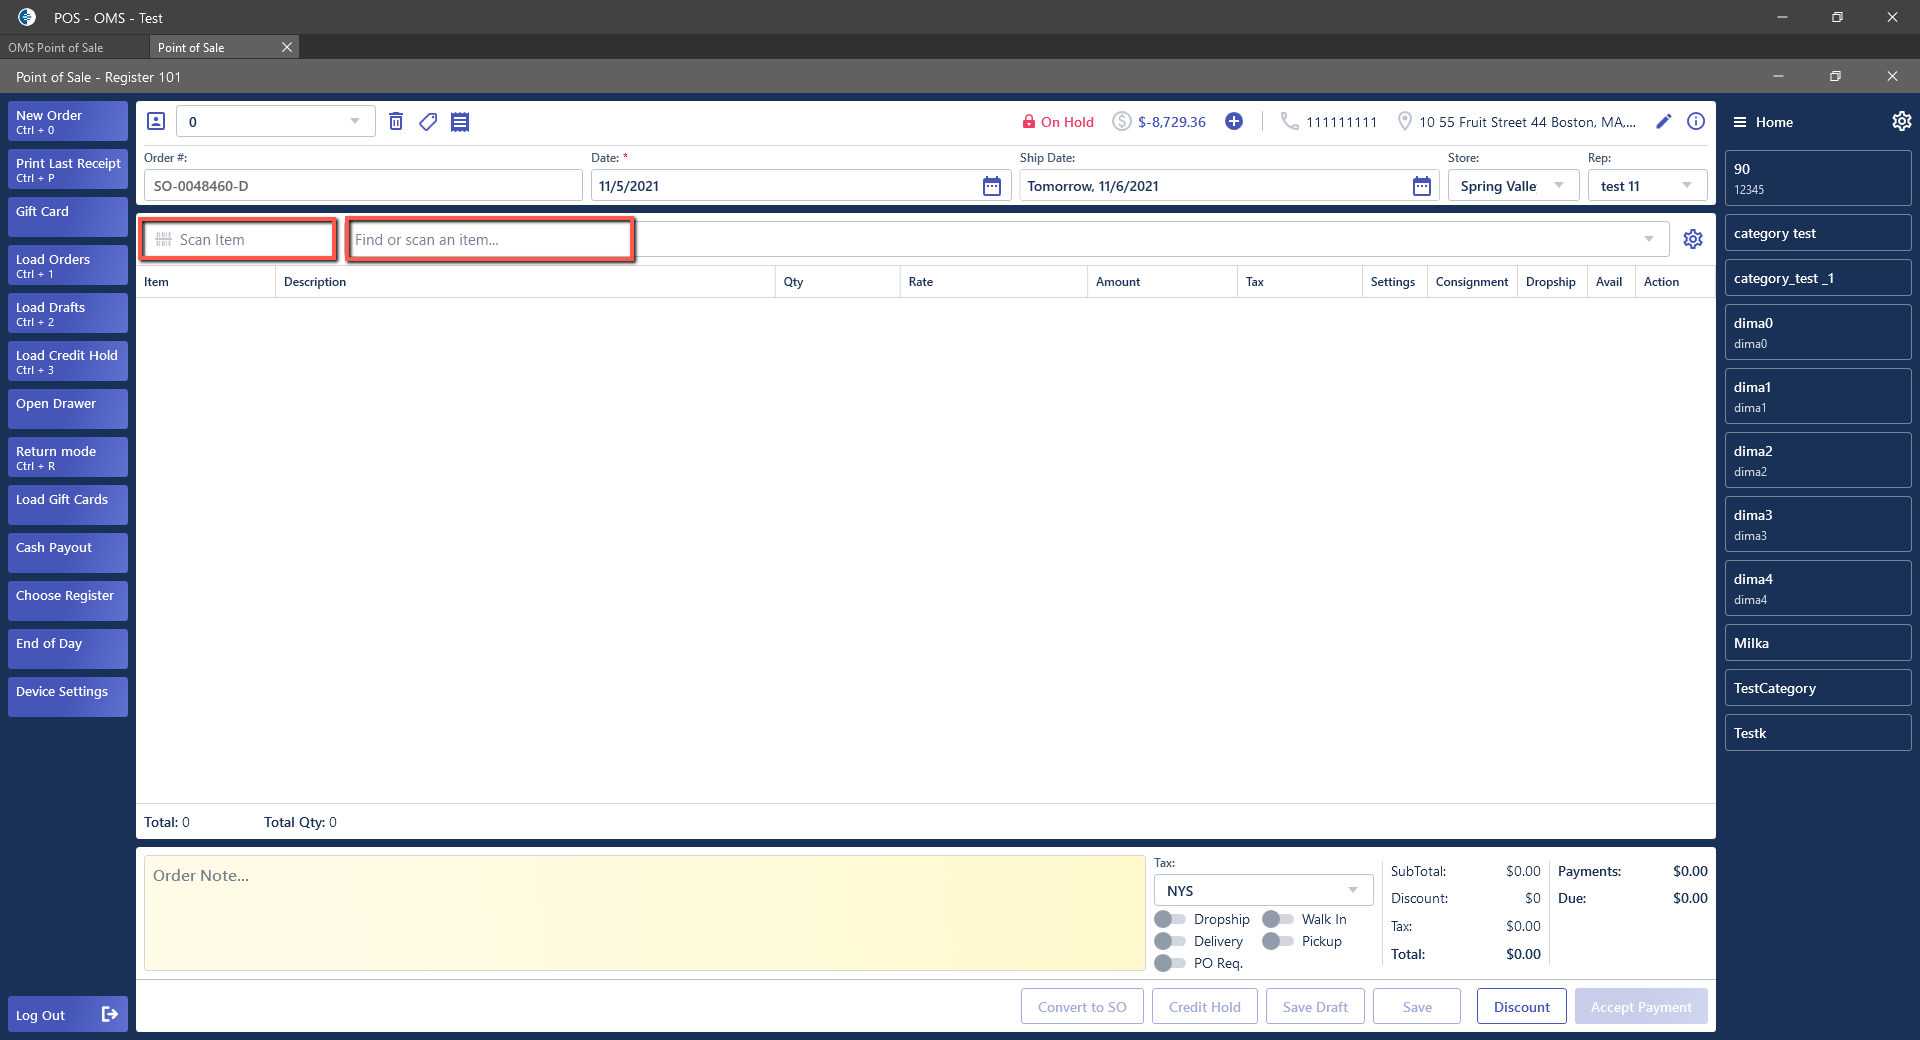
Task: Toggle the Delivery switch
Action: pyautogui.click(x=1170, y=941)
